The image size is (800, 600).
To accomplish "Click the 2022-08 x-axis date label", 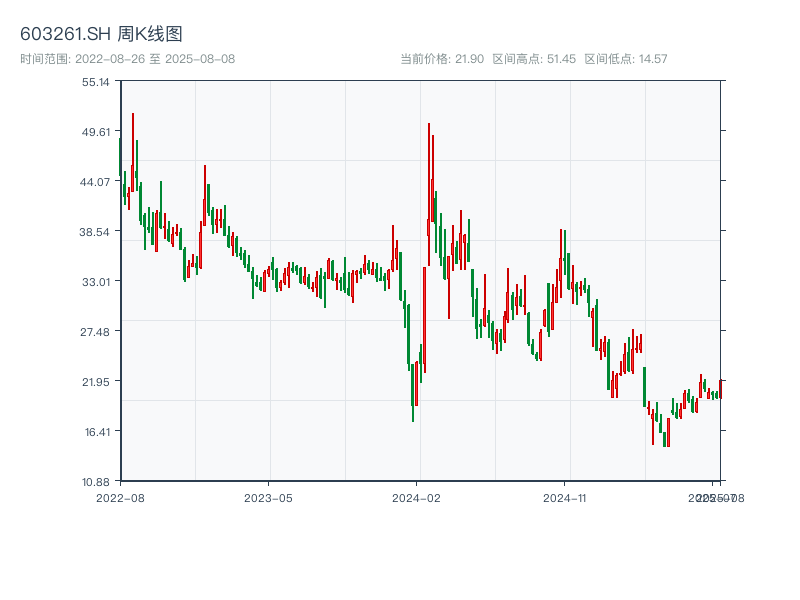I will click(120, 497).
